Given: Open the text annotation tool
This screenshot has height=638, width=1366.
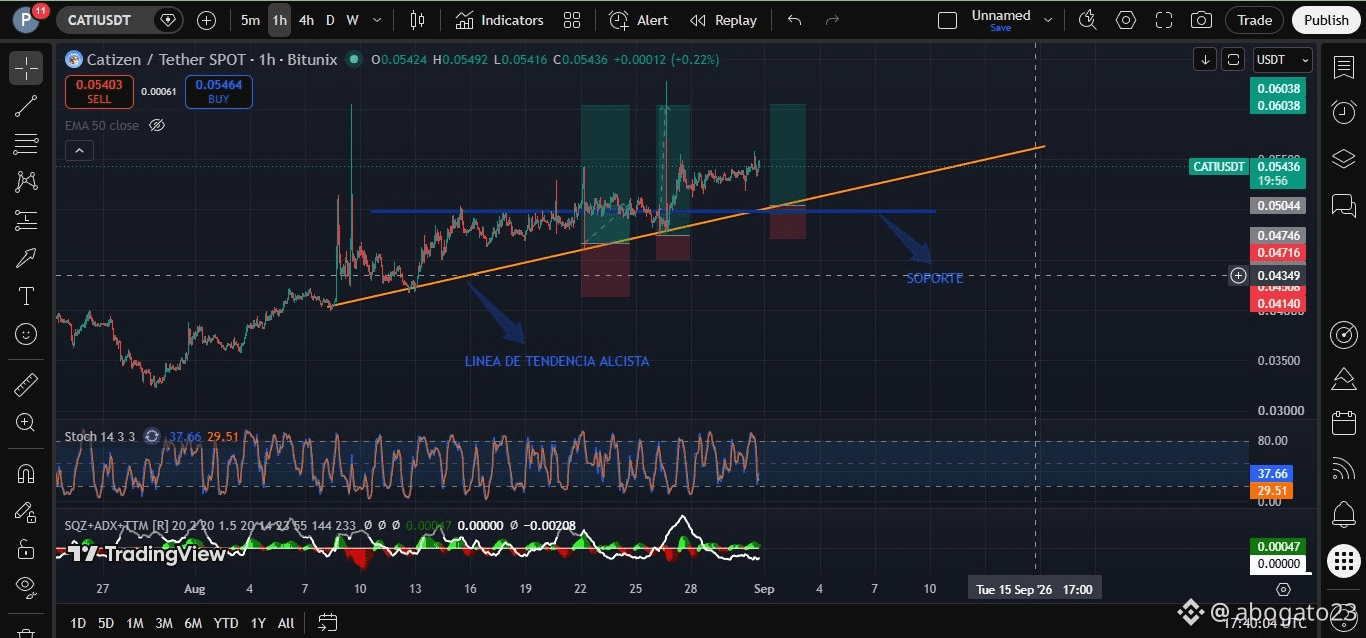Looking at the screenshot, I should click(x=26, y=296).
